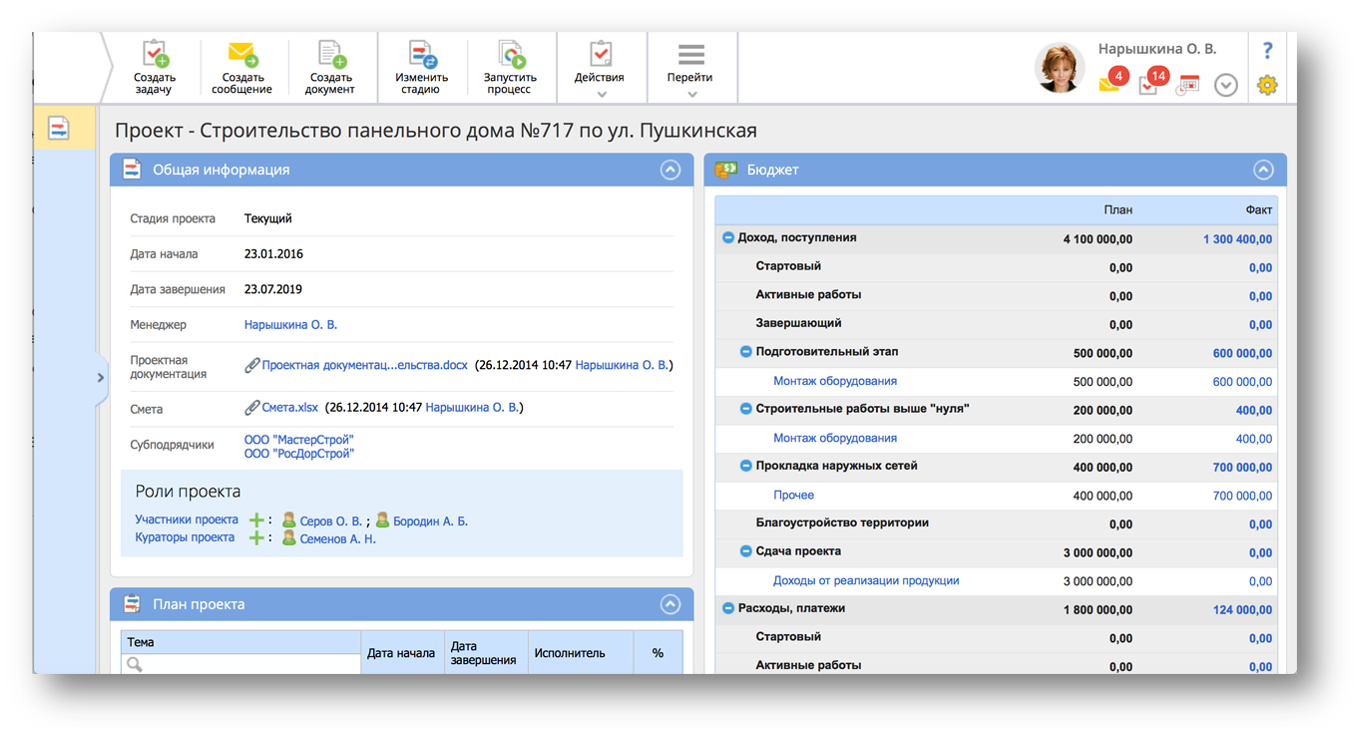Click the Факт column header in budget

(1259, 210)
